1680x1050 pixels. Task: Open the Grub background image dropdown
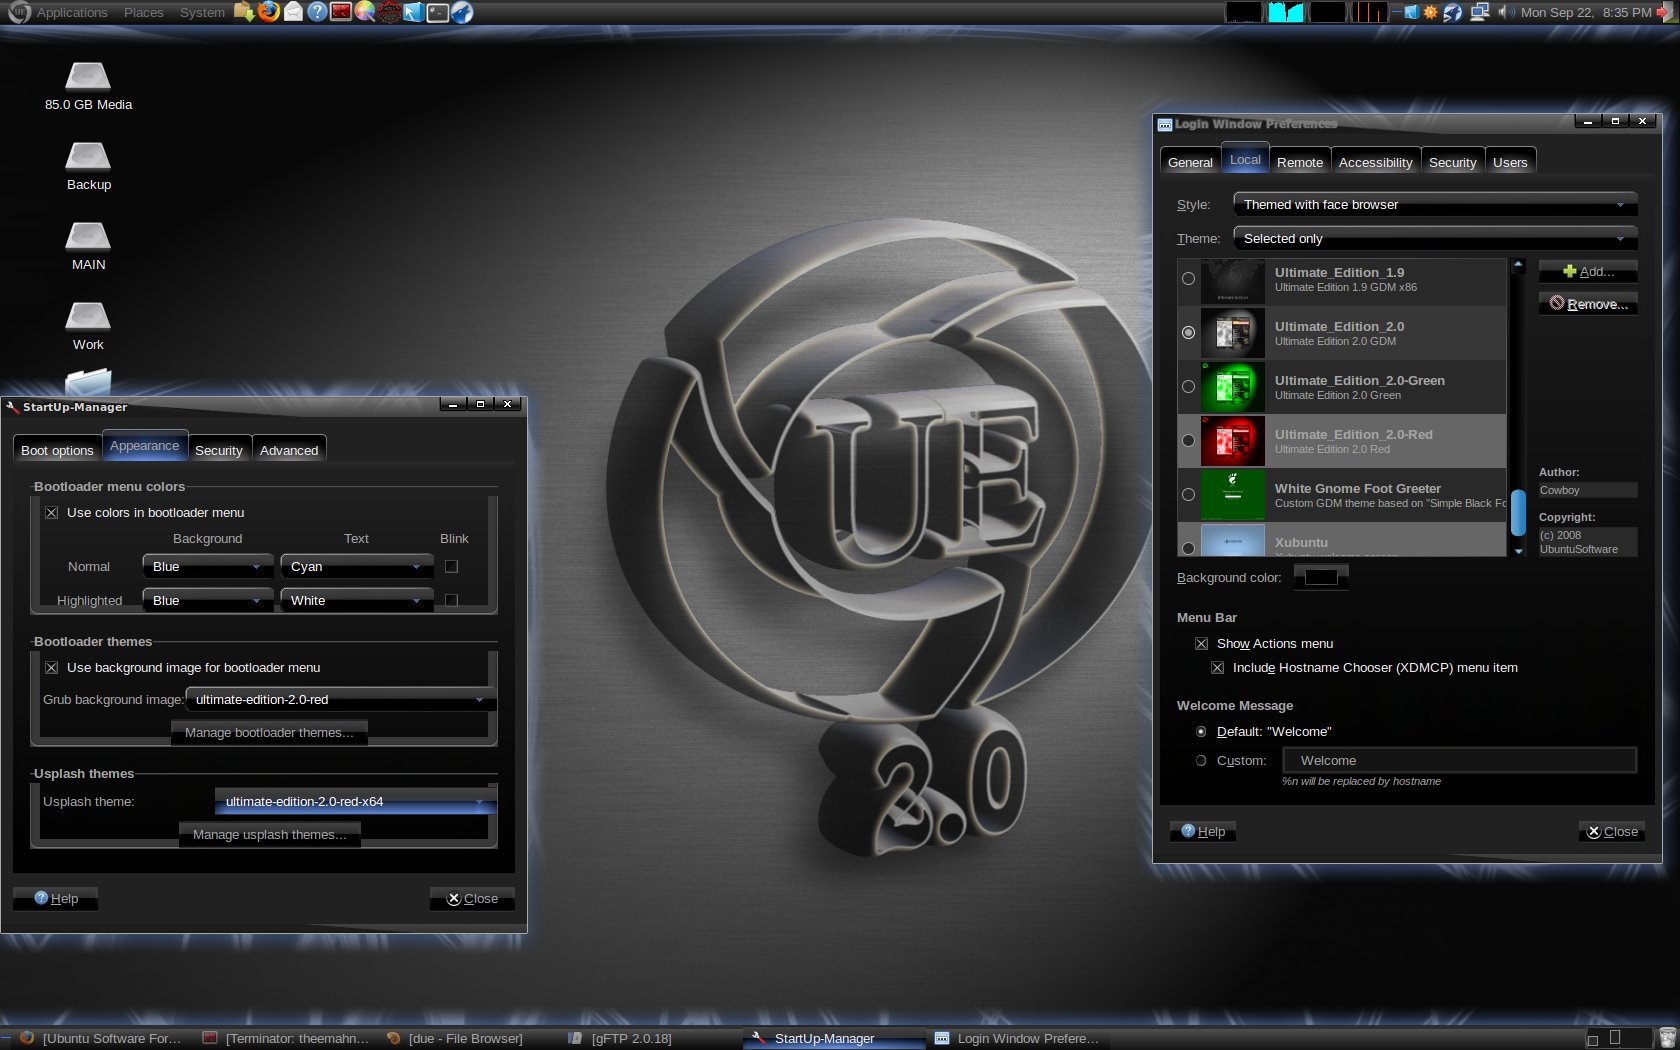(x=341, y=699)
